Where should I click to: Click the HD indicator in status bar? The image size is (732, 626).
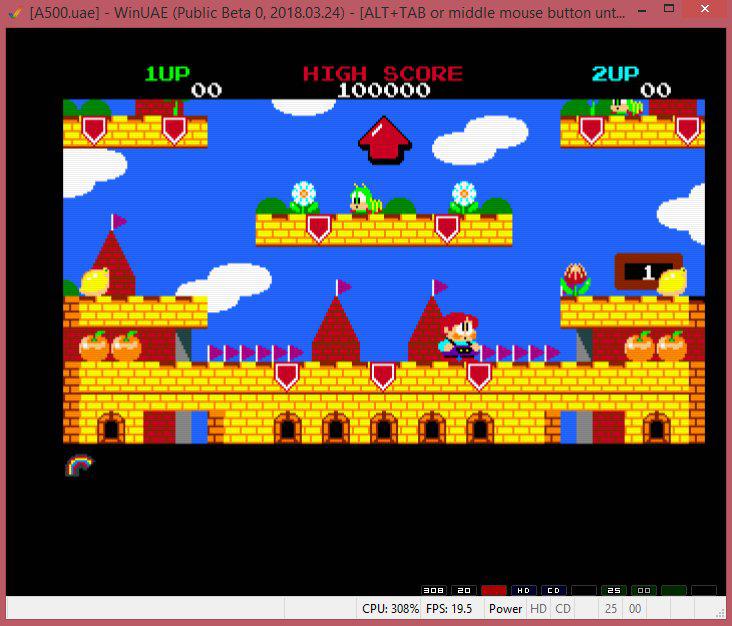538,609
